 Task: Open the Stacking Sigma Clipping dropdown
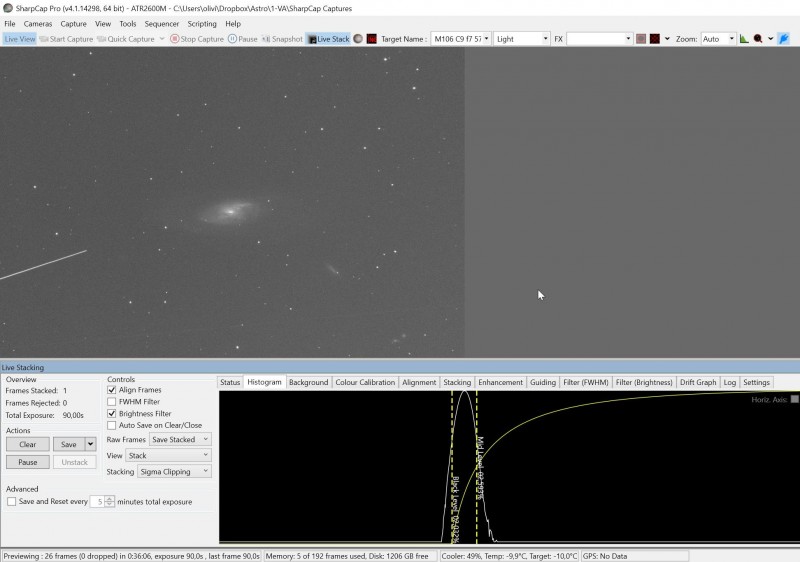174,472
